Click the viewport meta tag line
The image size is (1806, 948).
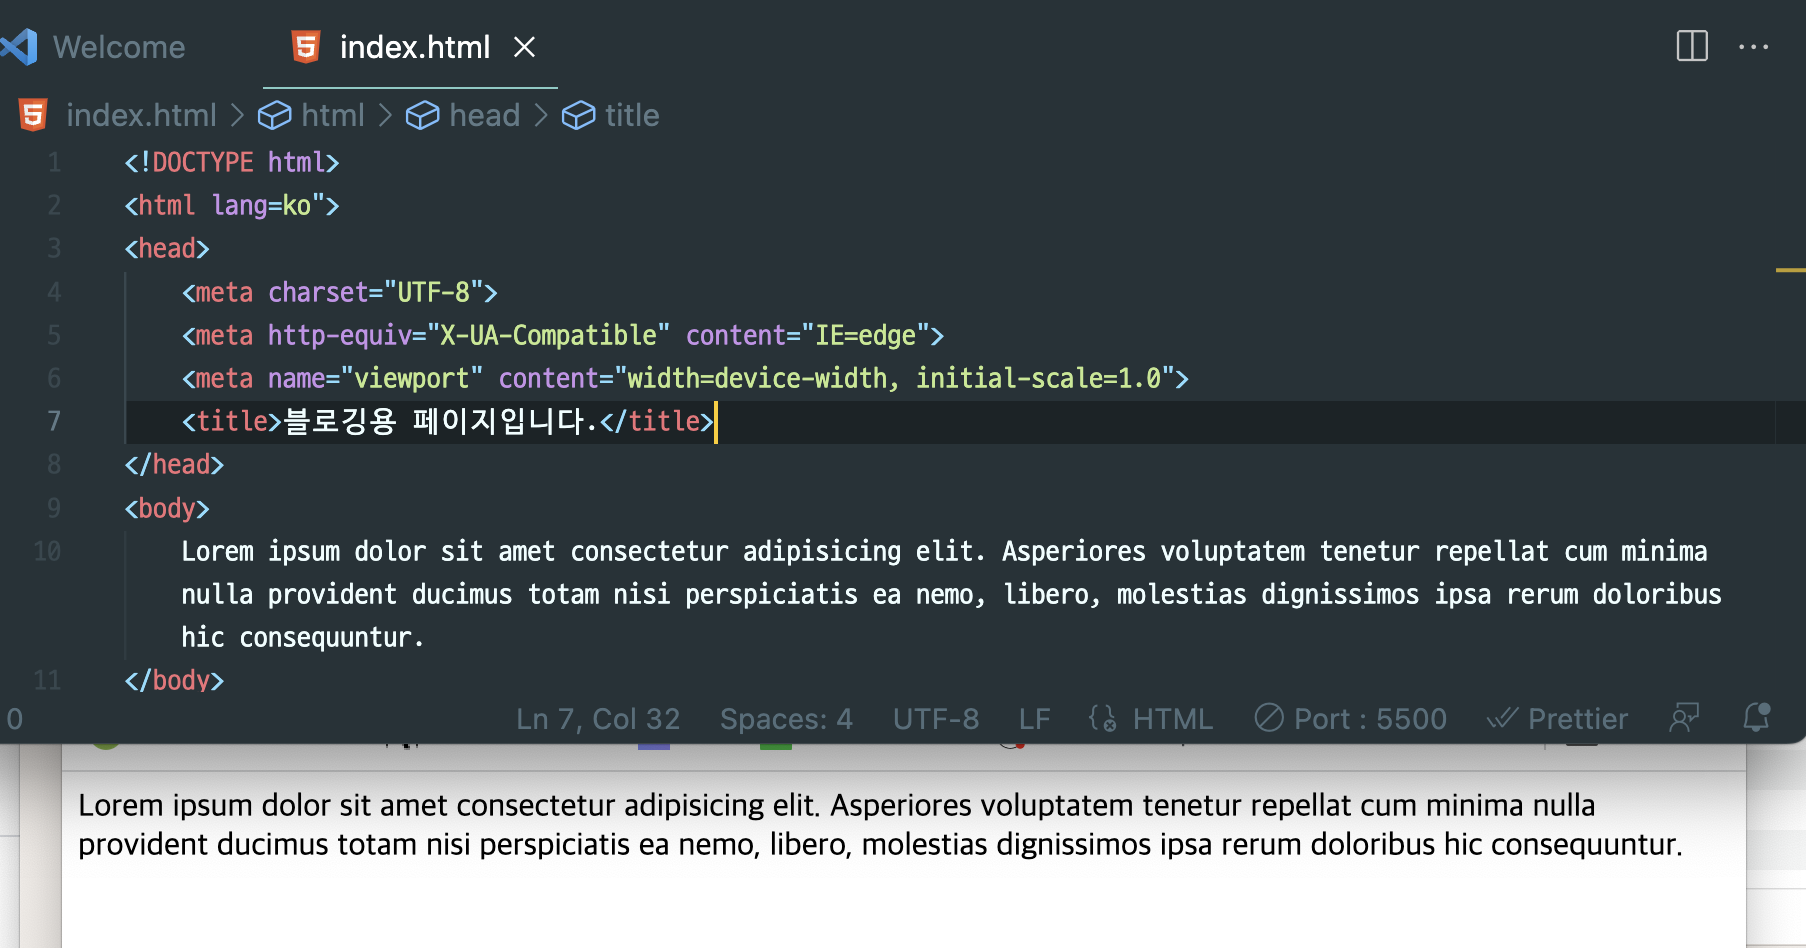click(x=685, y=378)
